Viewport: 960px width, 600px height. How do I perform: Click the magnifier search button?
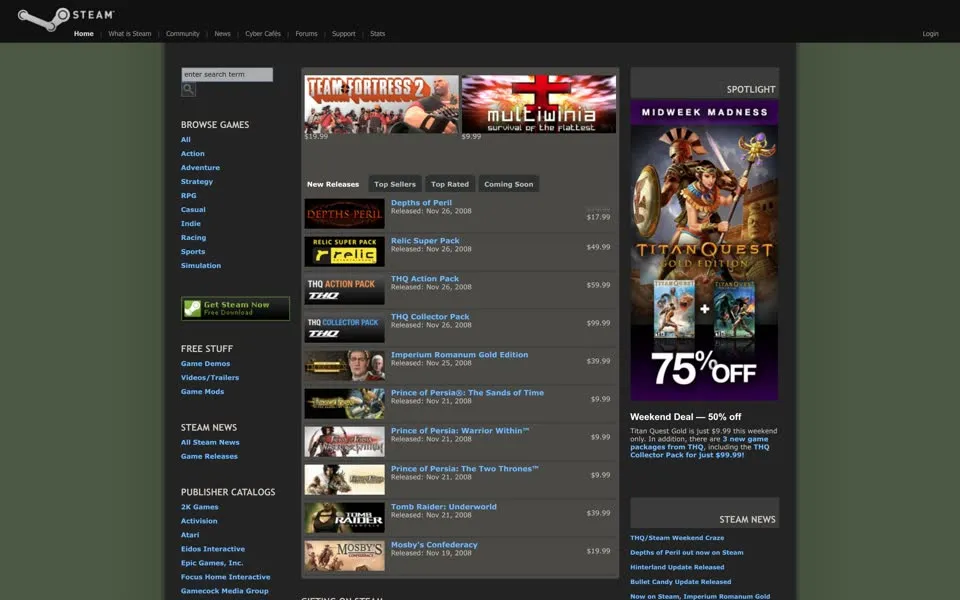(x=189, y=89)
